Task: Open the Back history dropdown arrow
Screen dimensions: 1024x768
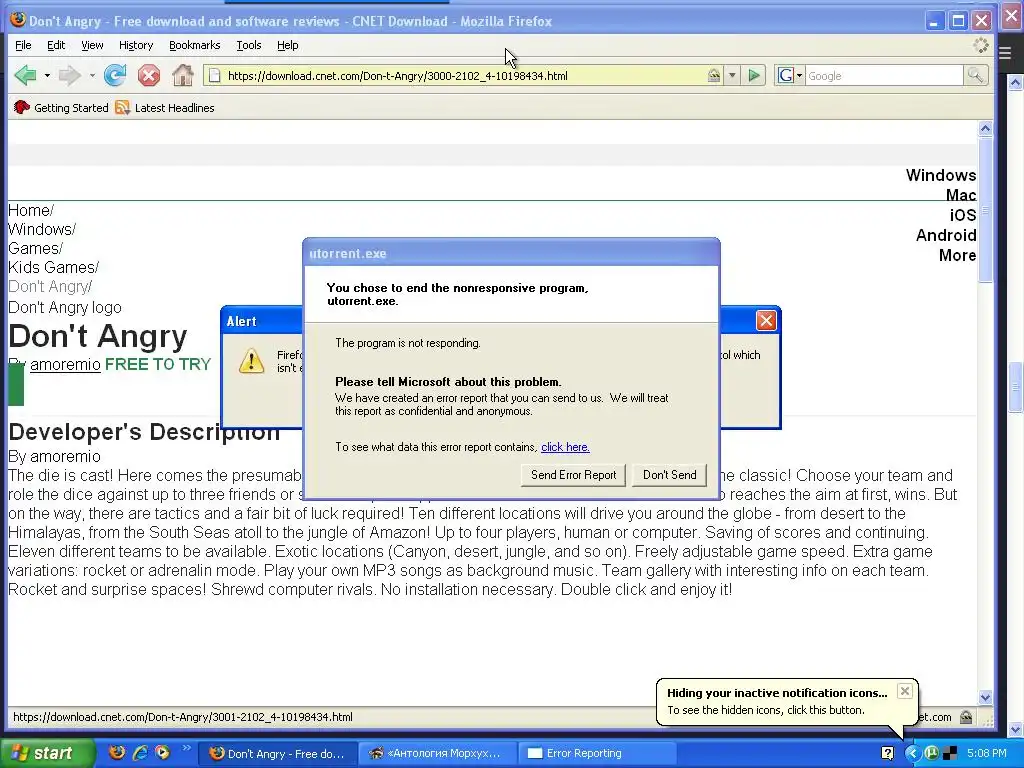Action: tap(47, 76)
